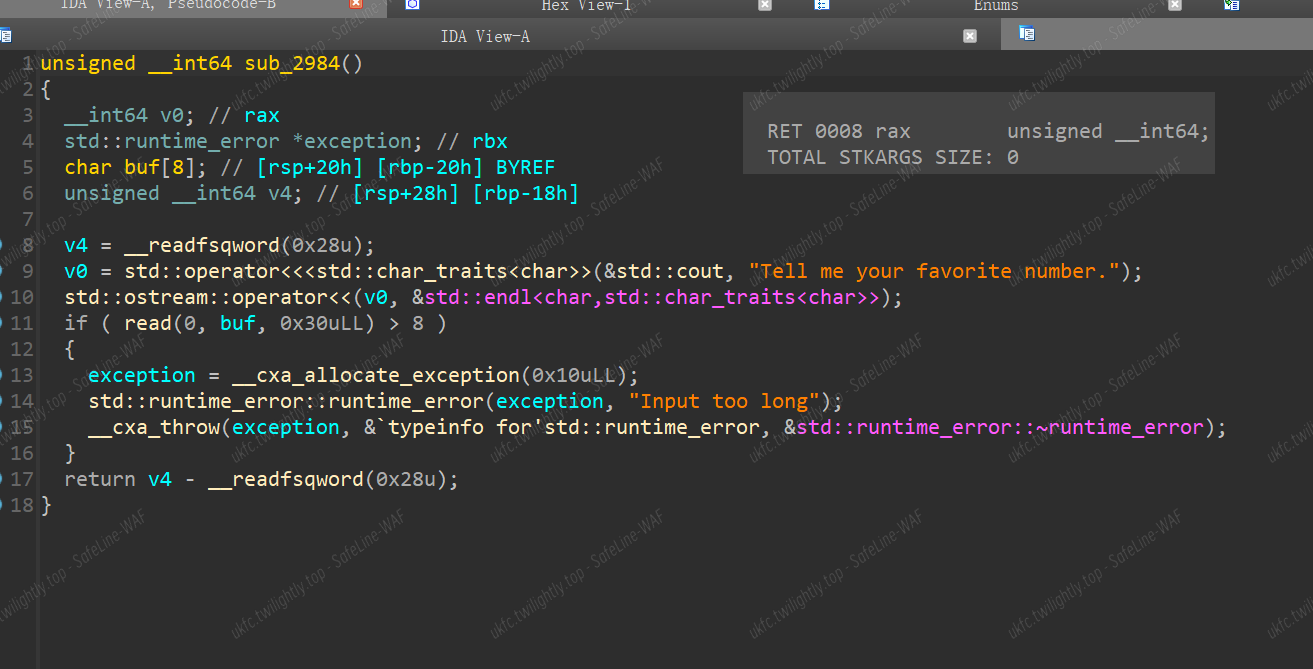Toggle the breakpoint dot on line 17
This screenshot has width=1313, height=669.
click(3, 479)
